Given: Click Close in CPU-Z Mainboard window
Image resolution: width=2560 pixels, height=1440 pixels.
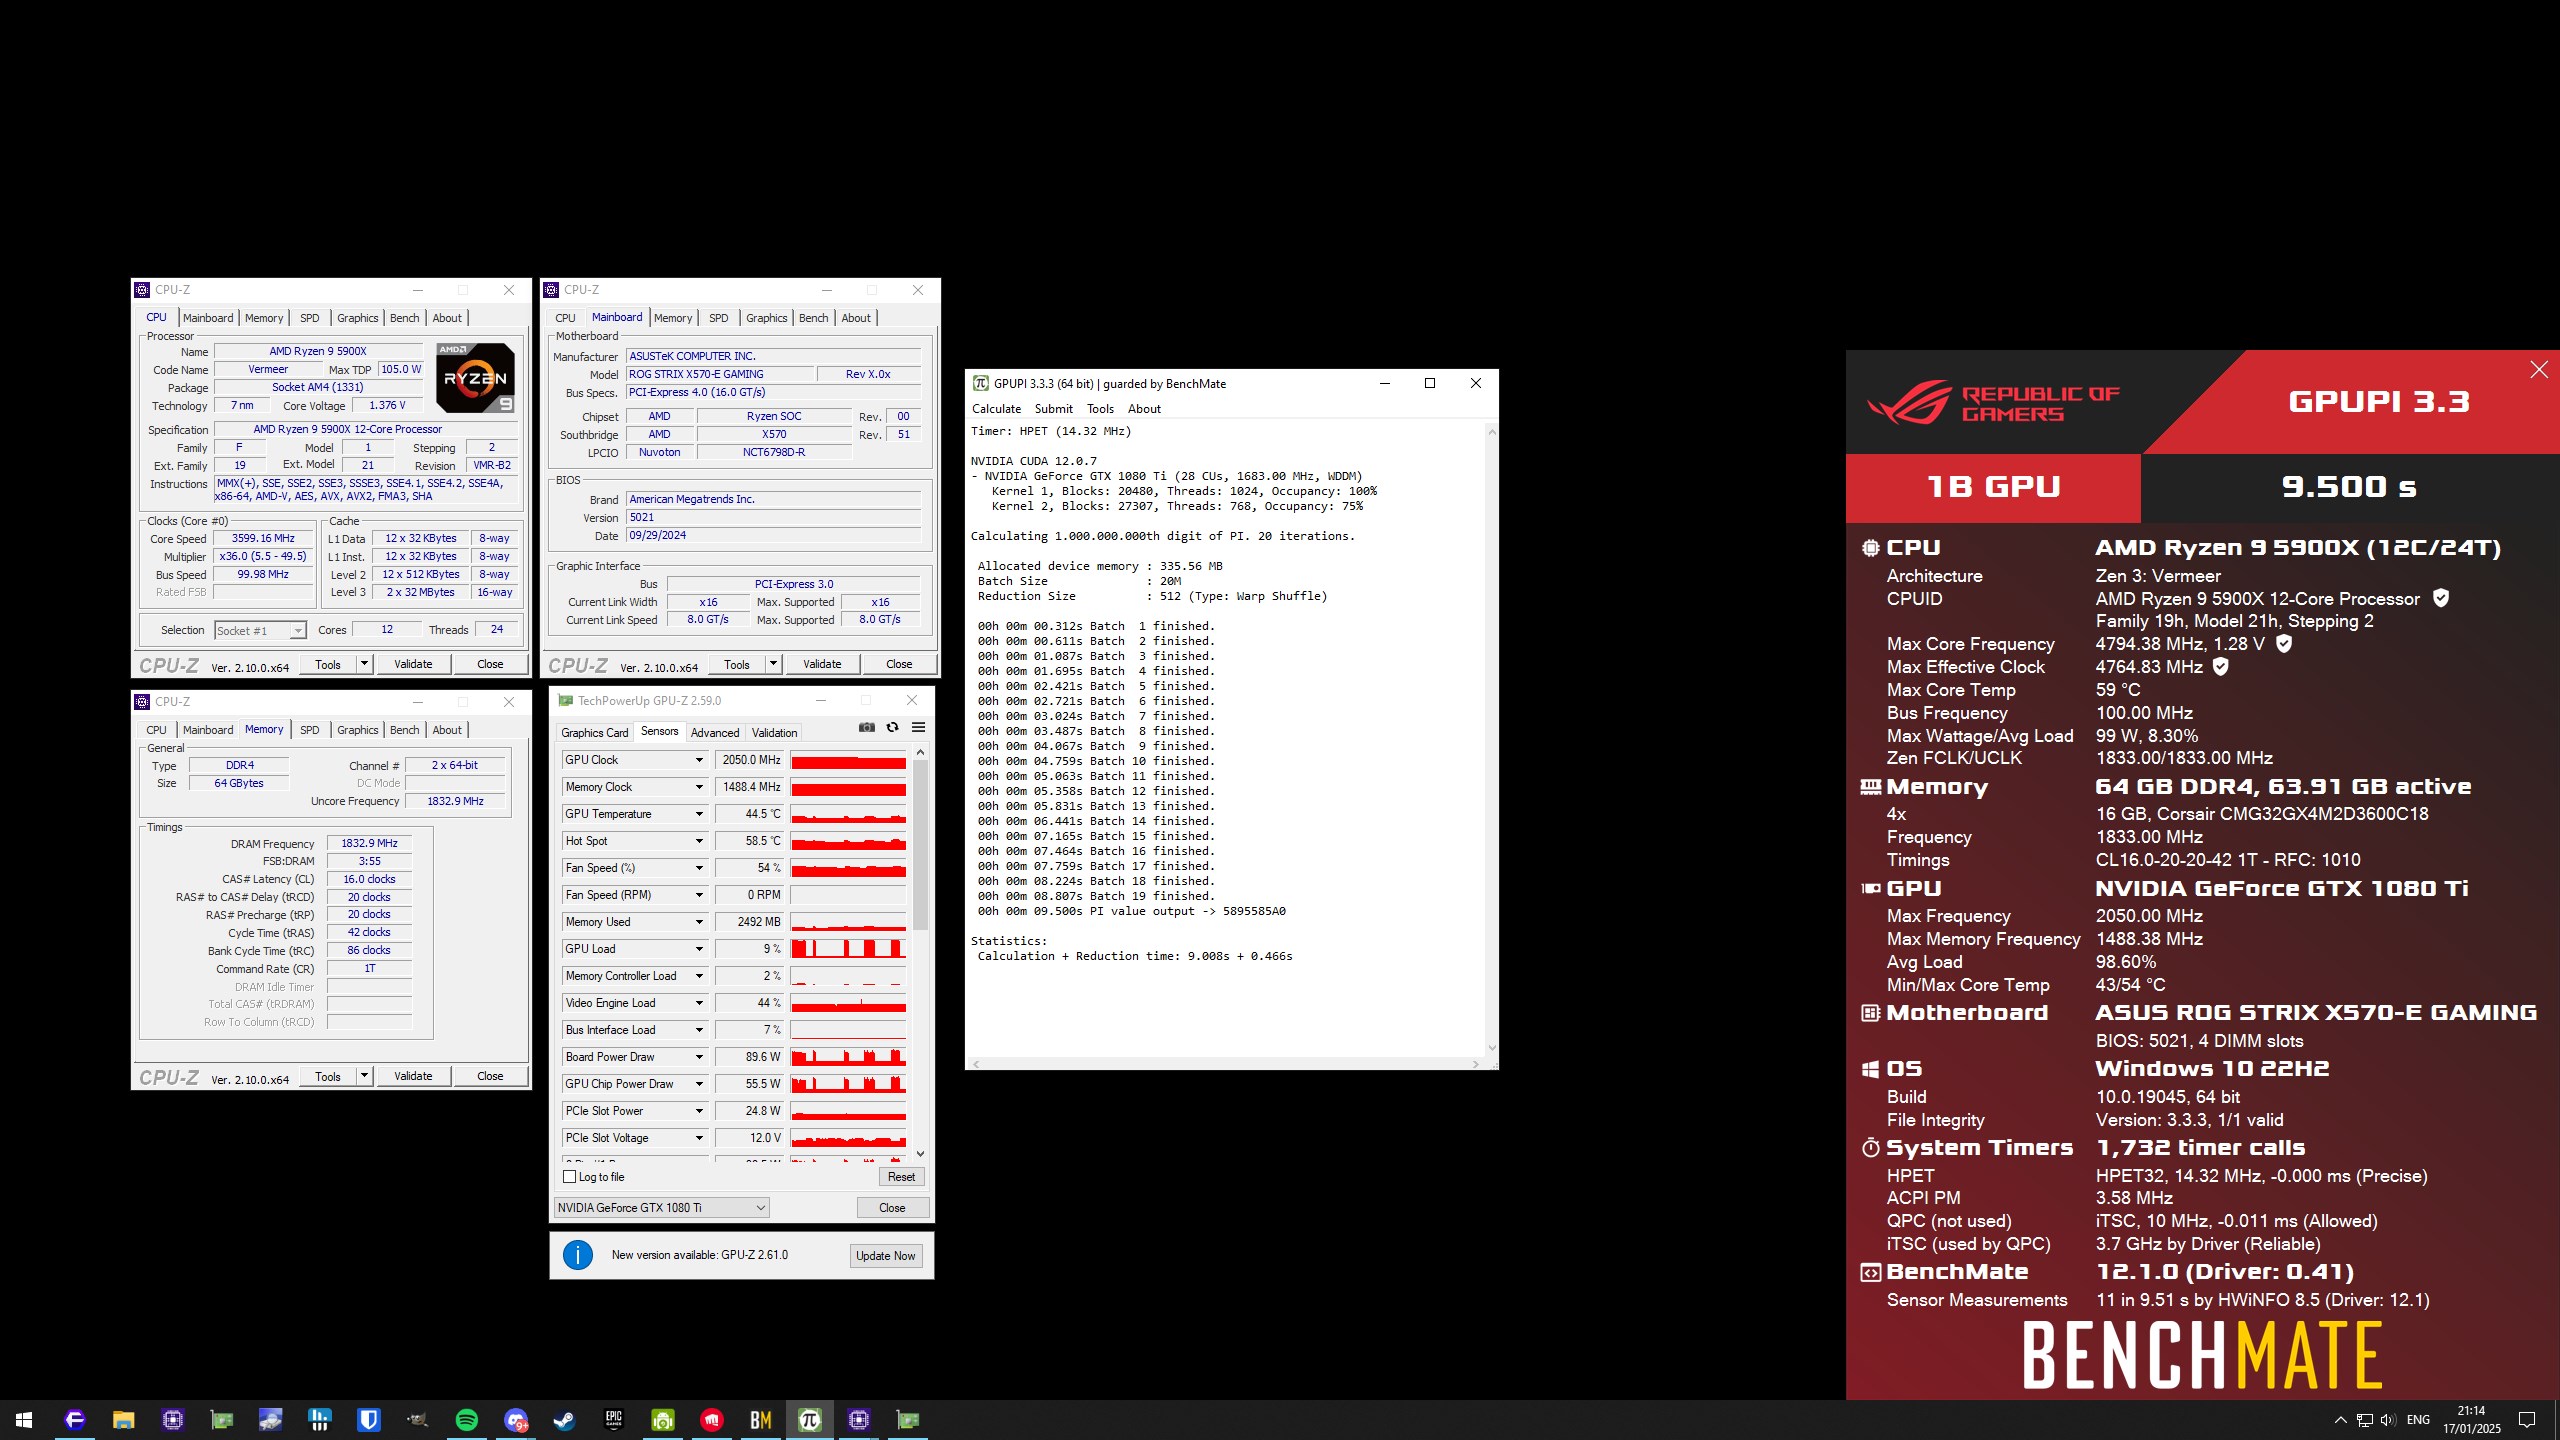Looking at the screenshot, I should pyautogui.click(x=899, y=664).
